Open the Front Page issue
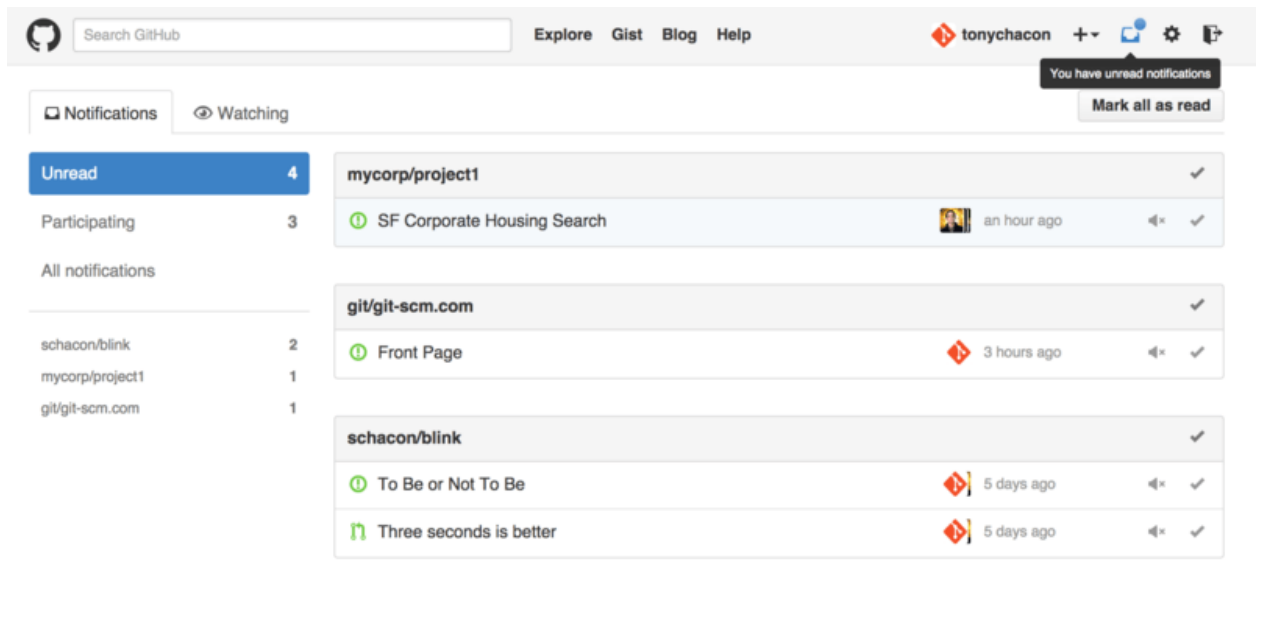 [420, 353]
